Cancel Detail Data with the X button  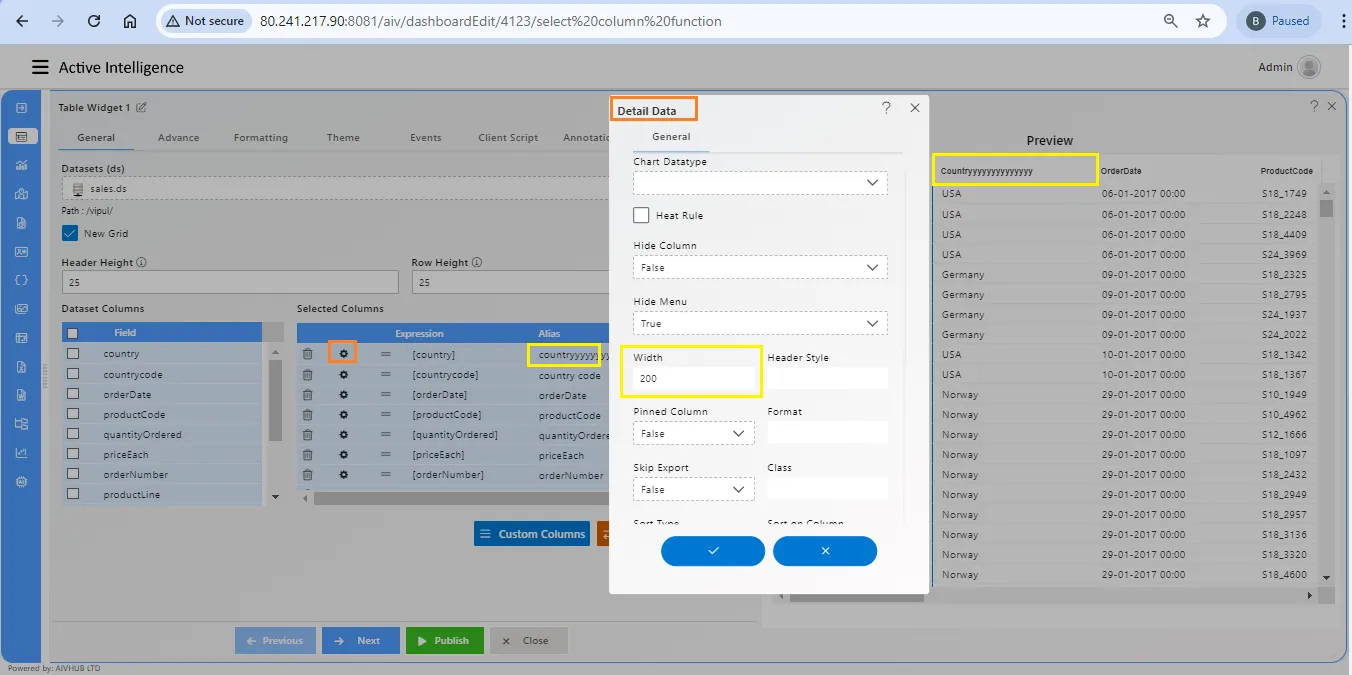(825, 551)
